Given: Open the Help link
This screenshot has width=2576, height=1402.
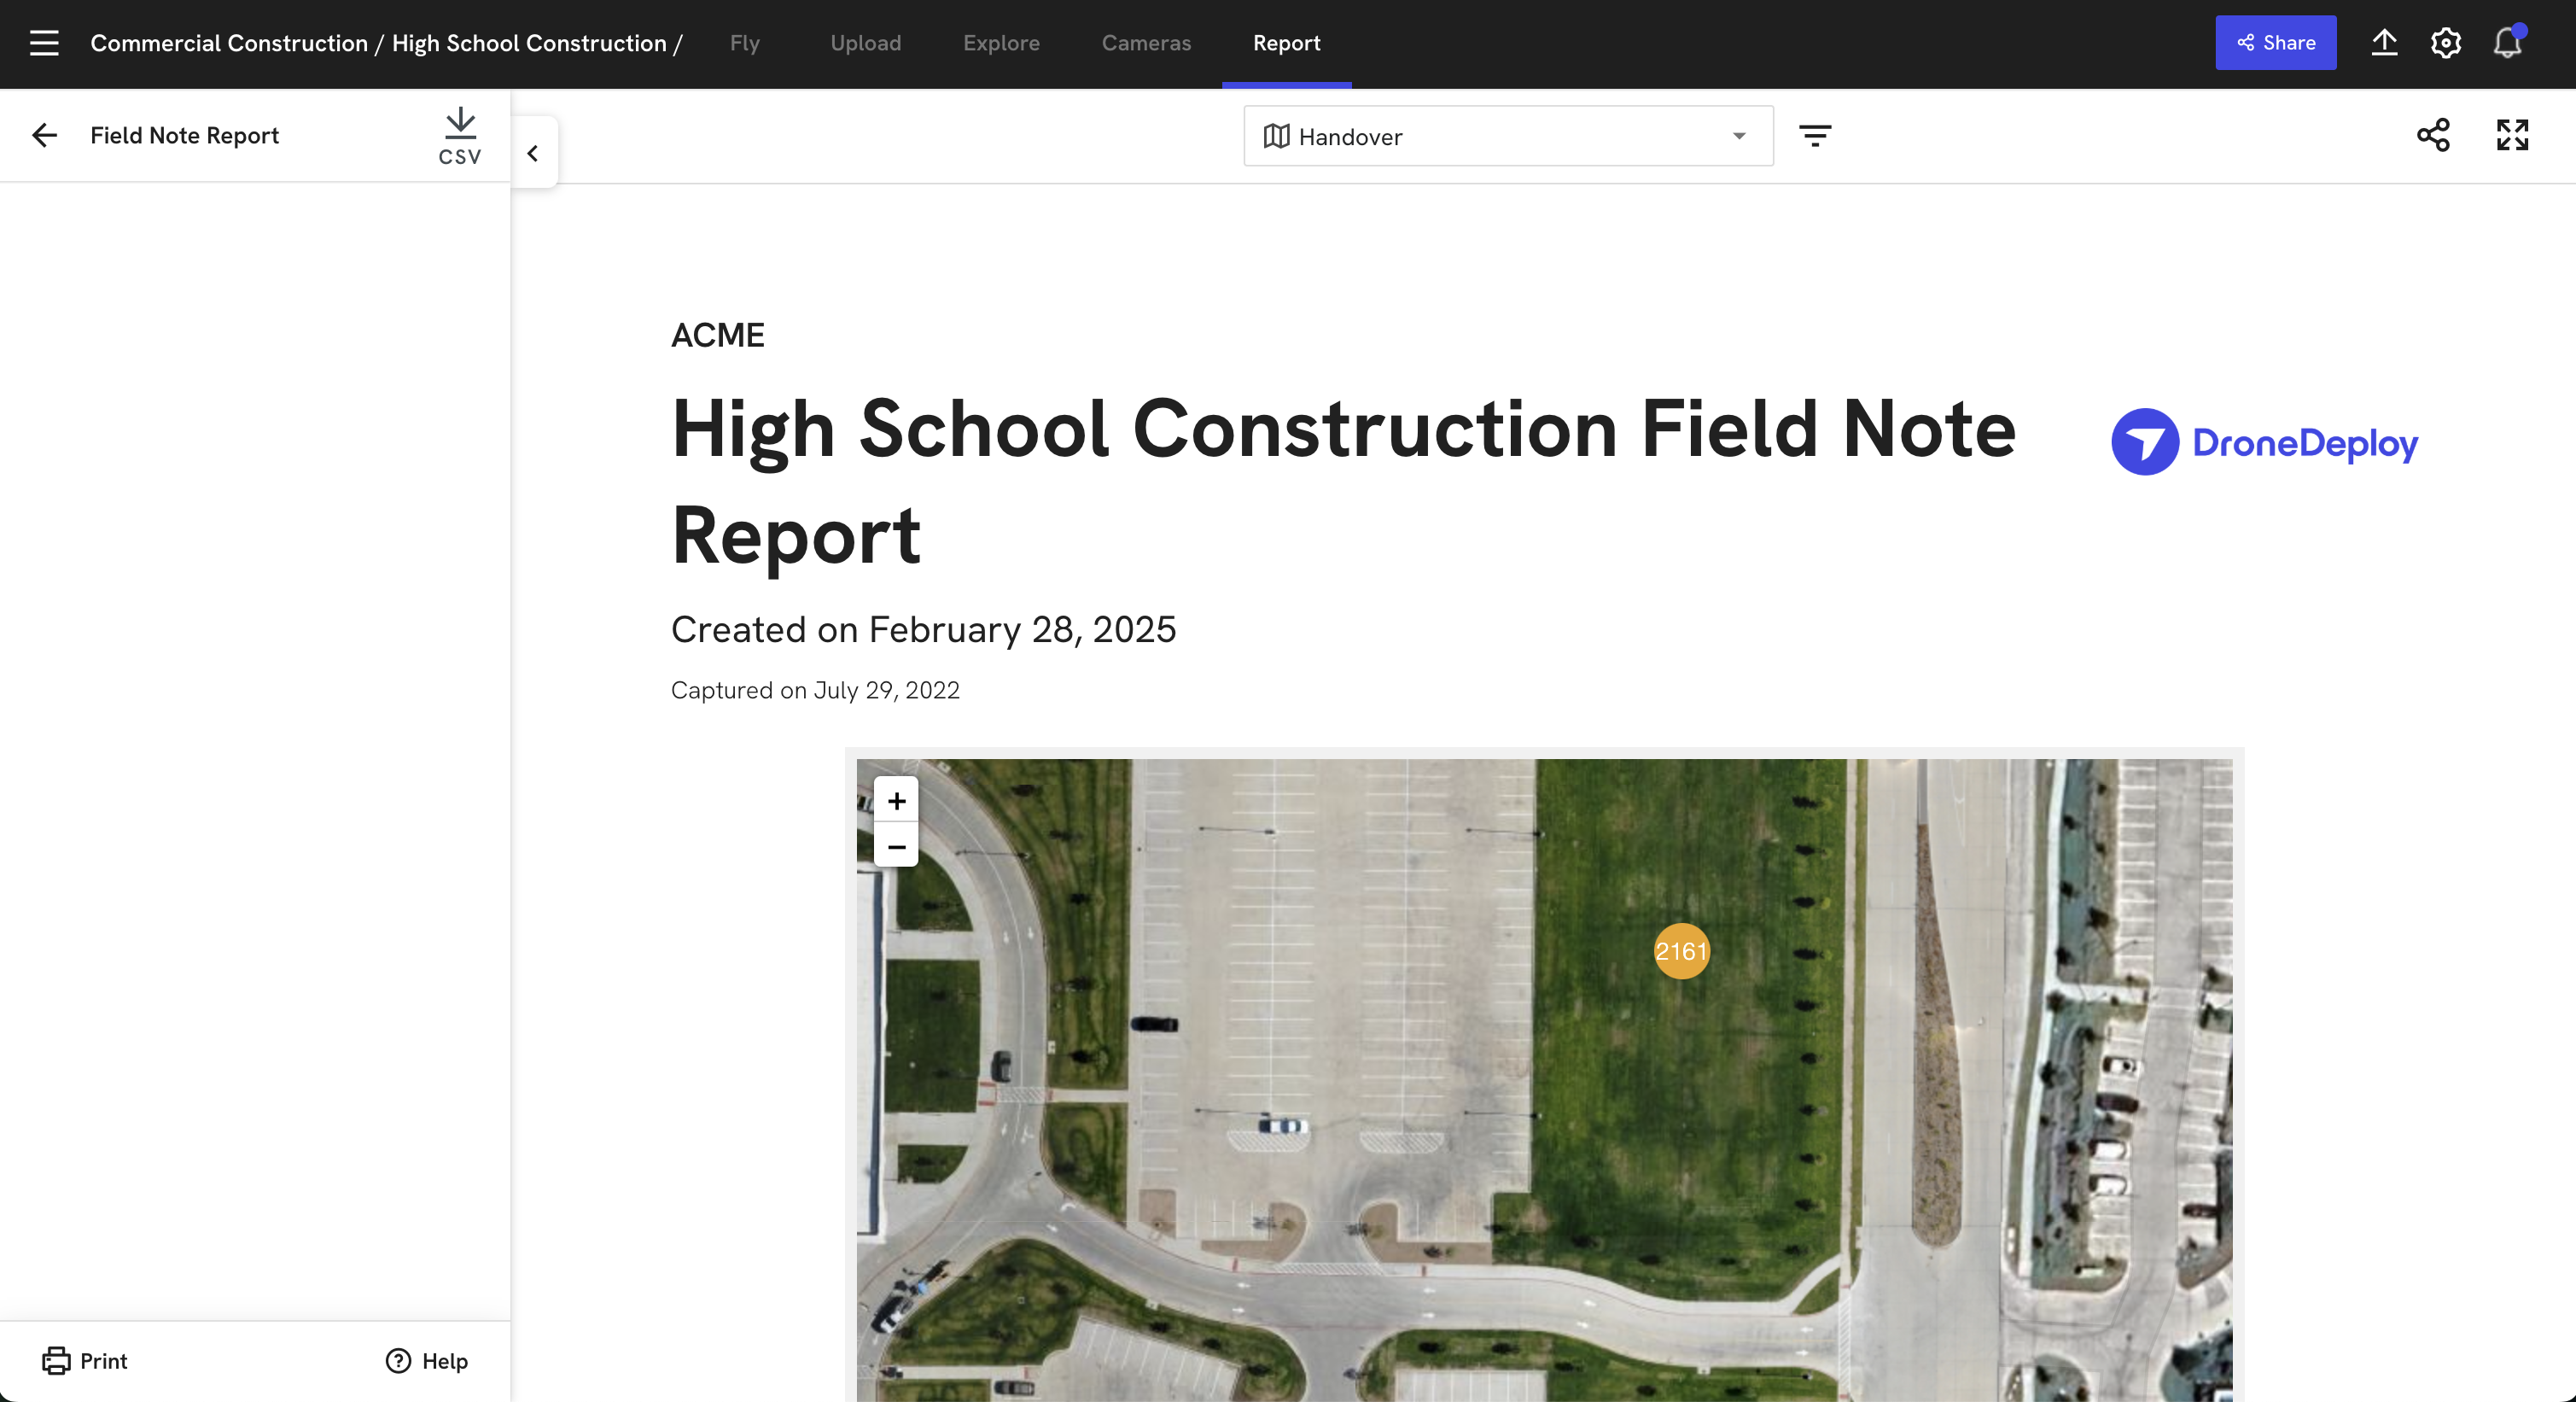Looking at the screenshot, I should click(427, 1360).
